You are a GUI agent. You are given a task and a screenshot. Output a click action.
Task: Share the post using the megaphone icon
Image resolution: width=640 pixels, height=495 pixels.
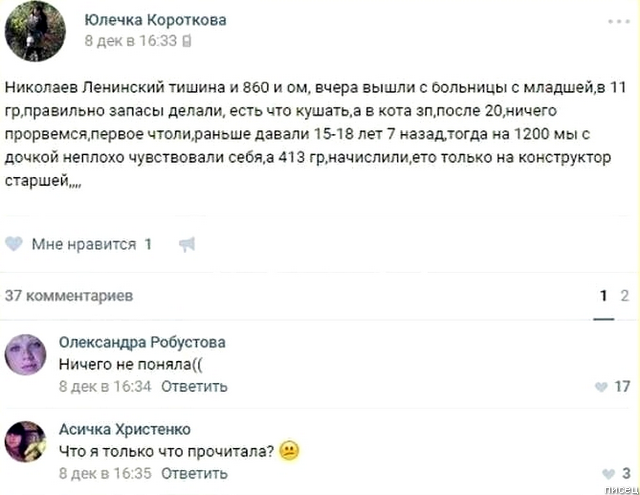click(186, 244)
